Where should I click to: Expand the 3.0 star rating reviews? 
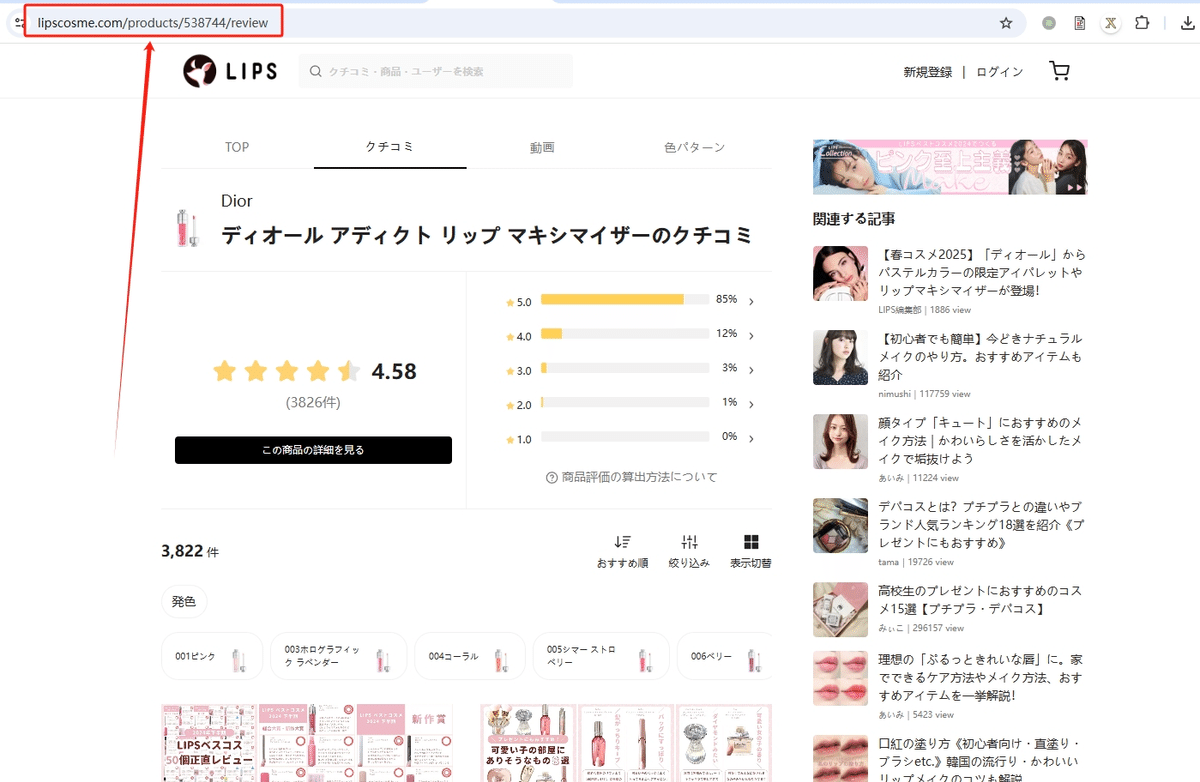pos(751,370)
